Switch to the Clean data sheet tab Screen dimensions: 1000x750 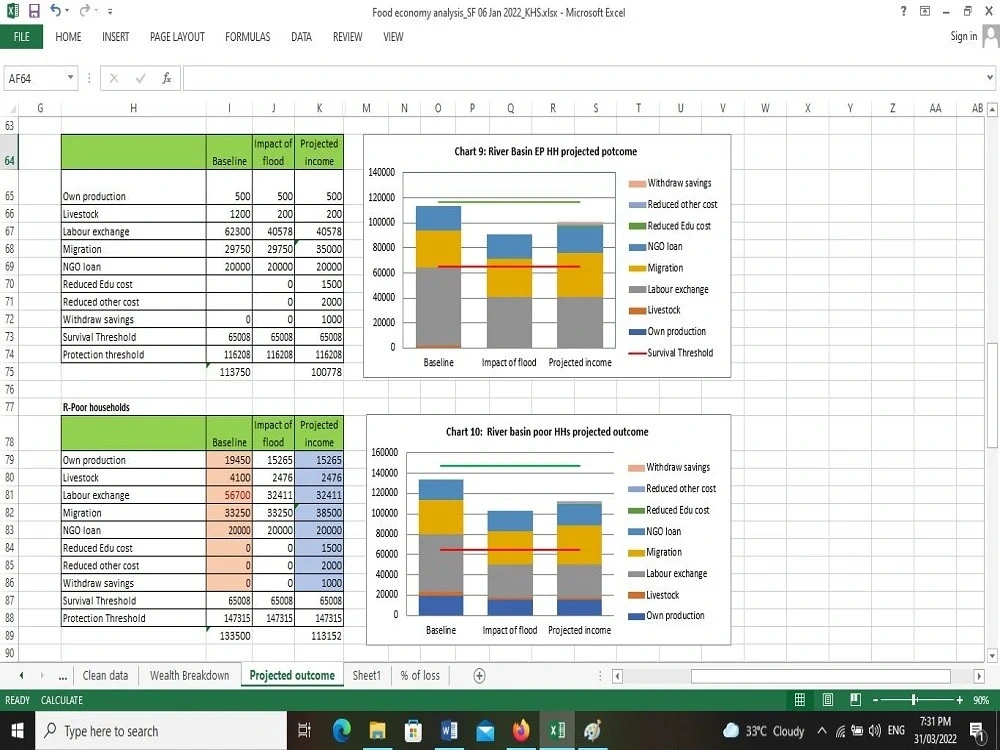point(105,675)
